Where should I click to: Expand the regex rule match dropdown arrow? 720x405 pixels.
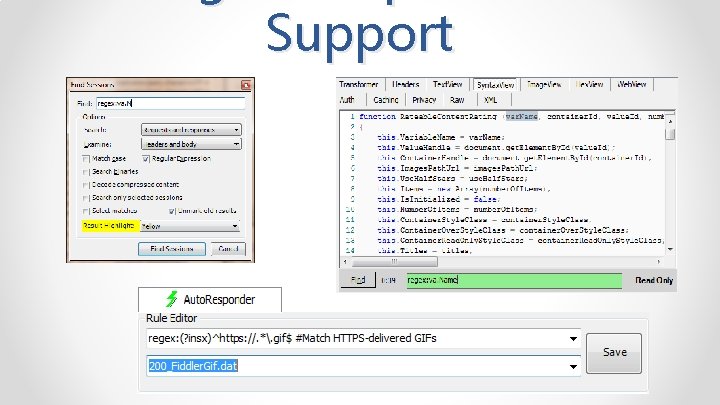573,339
